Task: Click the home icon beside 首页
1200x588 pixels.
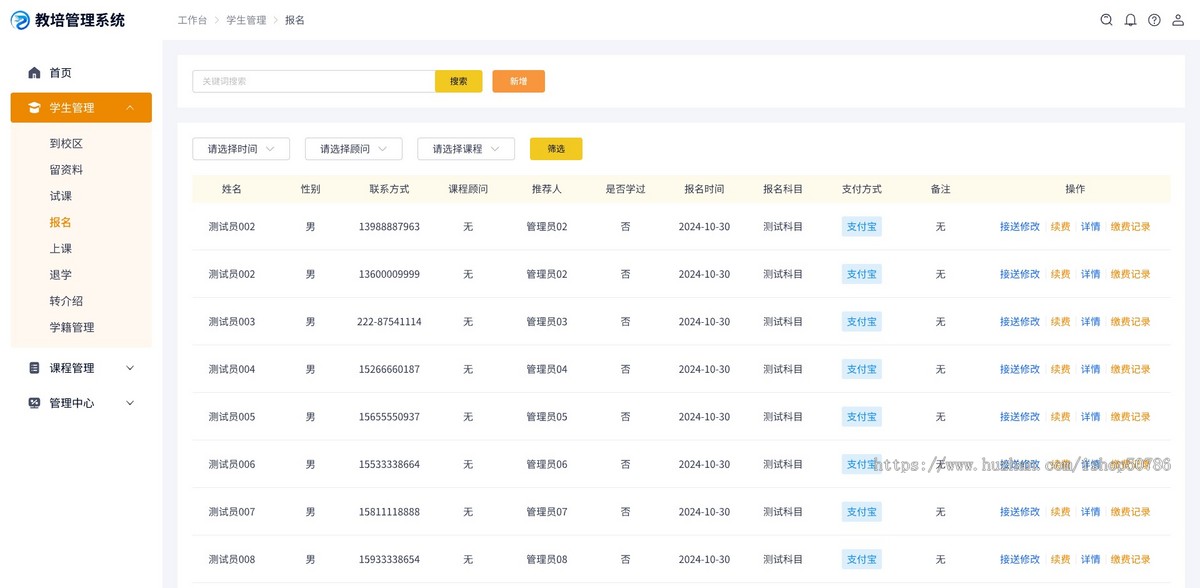Action: click(x=34, y=73)
